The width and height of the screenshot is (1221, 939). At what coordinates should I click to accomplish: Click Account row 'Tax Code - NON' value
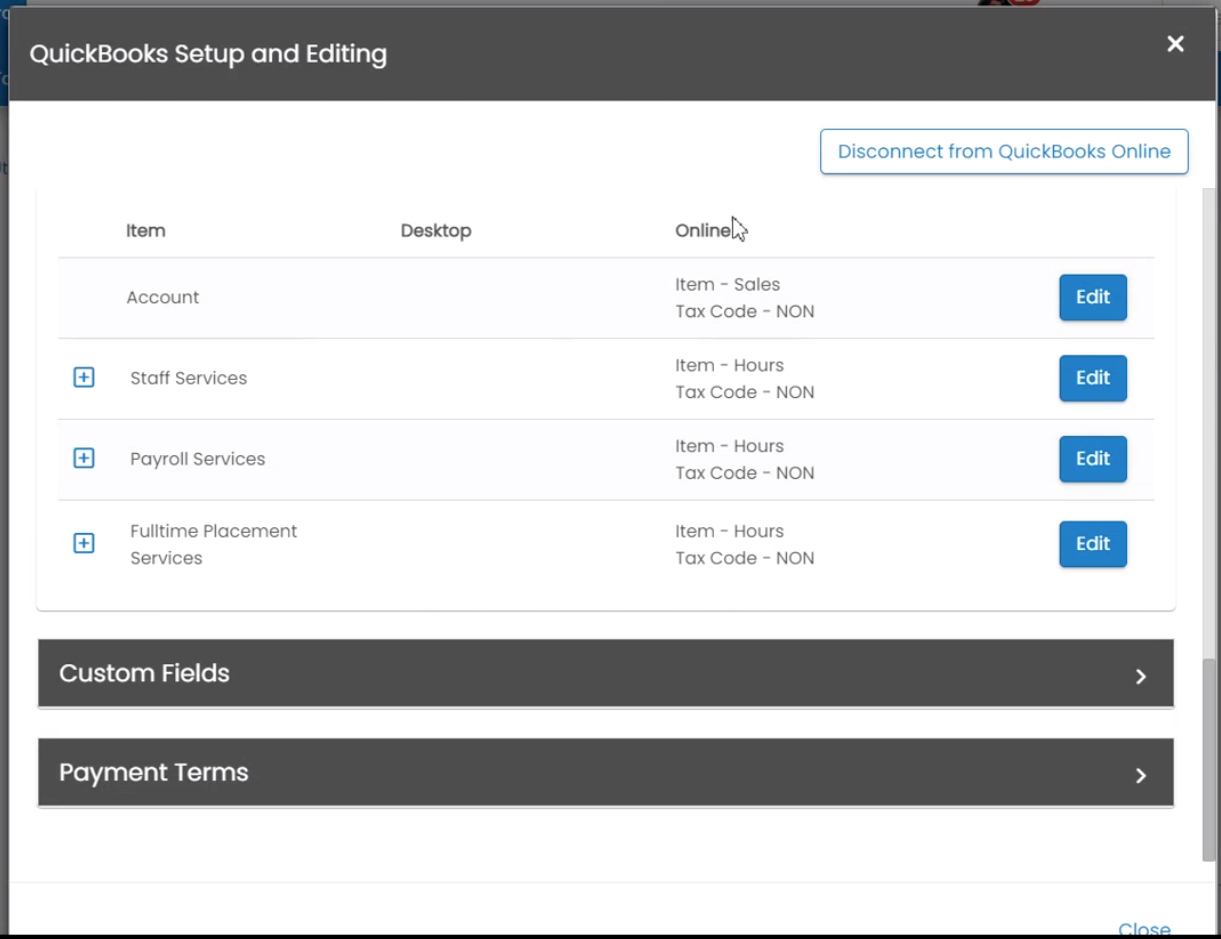[x=745, y=311]
